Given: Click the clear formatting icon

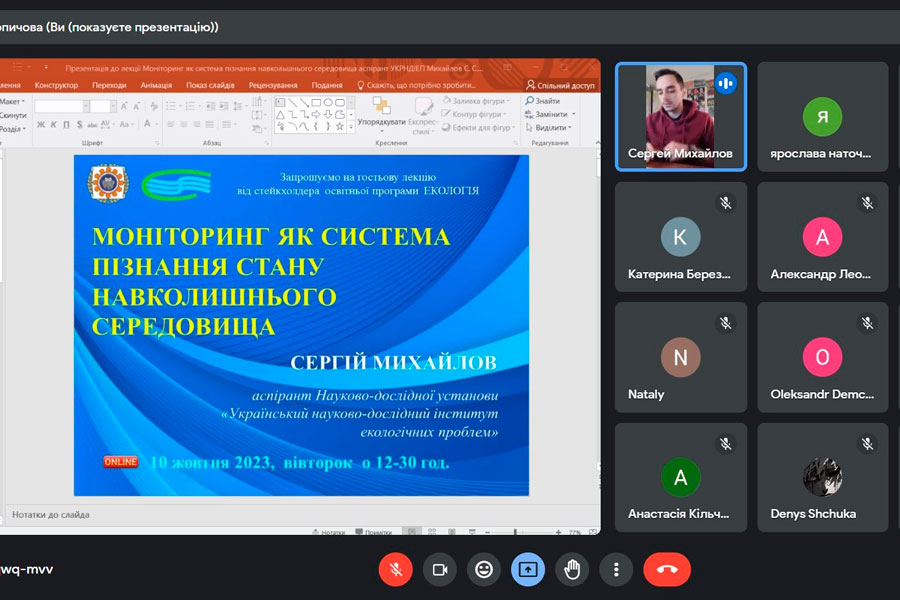Looking at the screenshot, I should pos(154,106).
